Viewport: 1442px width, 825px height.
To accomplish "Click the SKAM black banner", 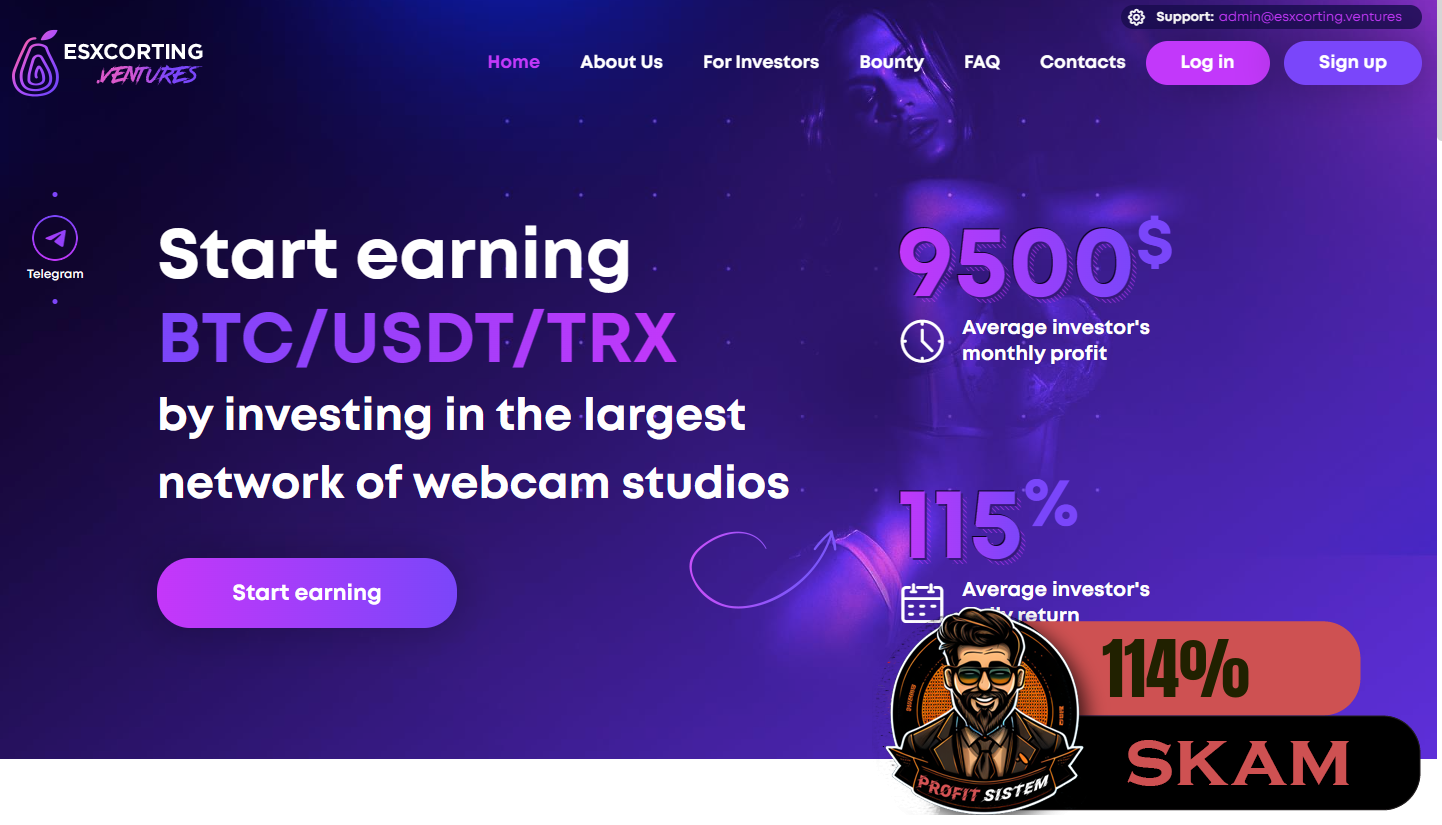I will coord(1240,763).
